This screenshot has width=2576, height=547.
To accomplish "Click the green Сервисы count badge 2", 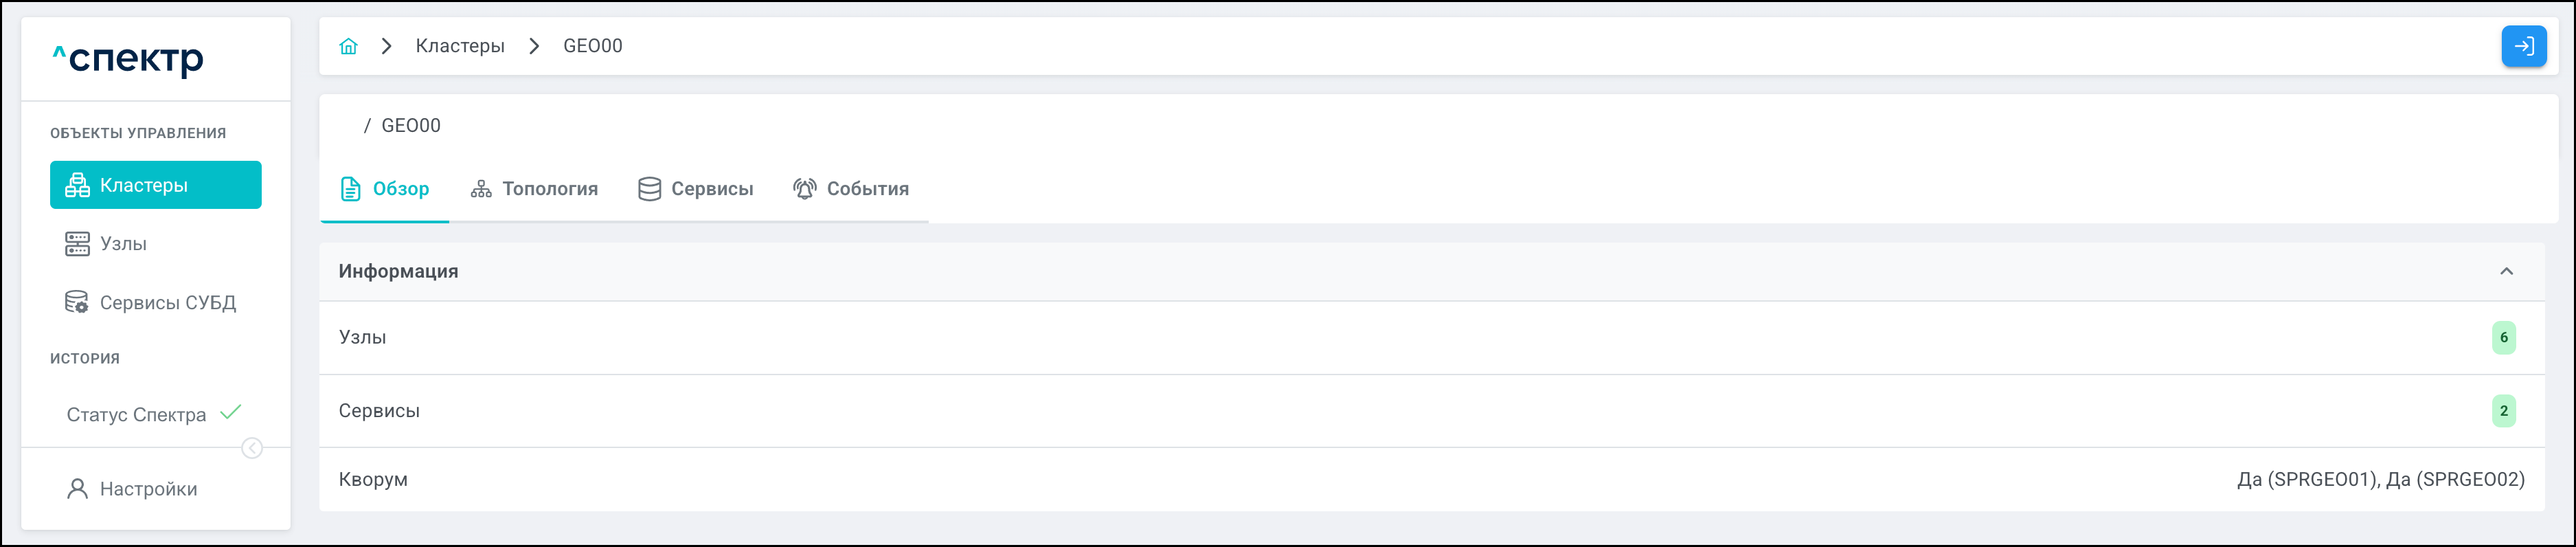I will [2503, 411].
